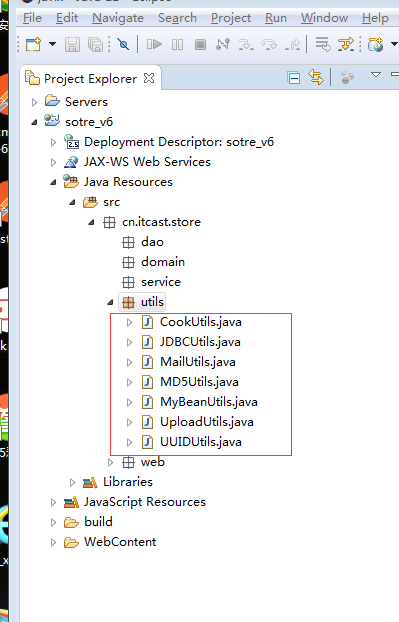The width and height of the screenshot is (399, 622).
Task: Open the File menu
Action: [32, 18]
